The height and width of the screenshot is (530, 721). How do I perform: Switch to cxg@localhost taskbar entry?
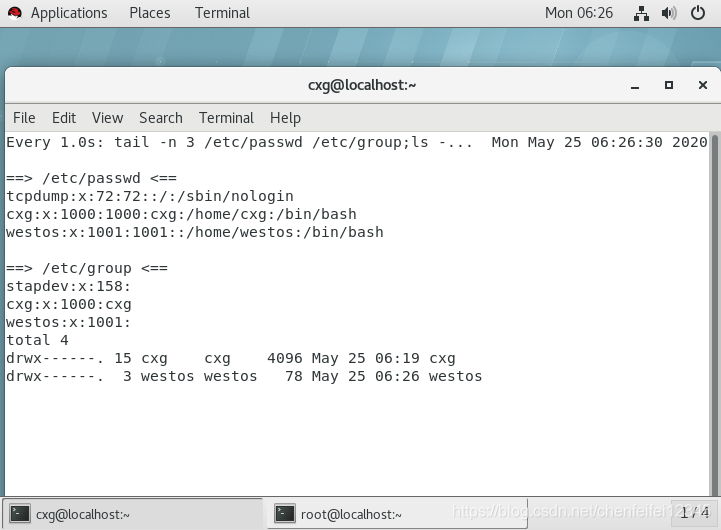pyautogui.click(x=132, y=514)
